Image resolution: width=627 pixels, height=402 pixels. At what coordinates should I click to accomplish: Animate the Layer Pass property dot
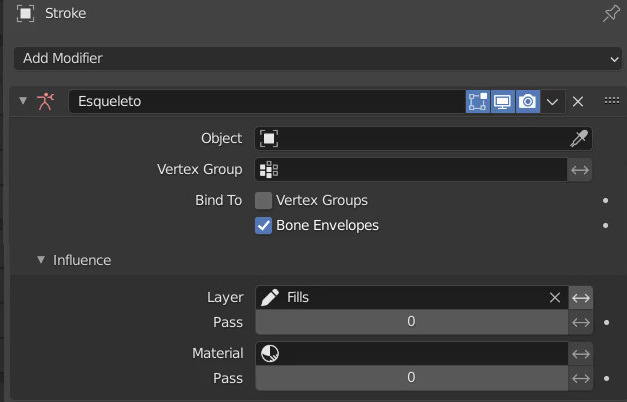tap(607, 322)
